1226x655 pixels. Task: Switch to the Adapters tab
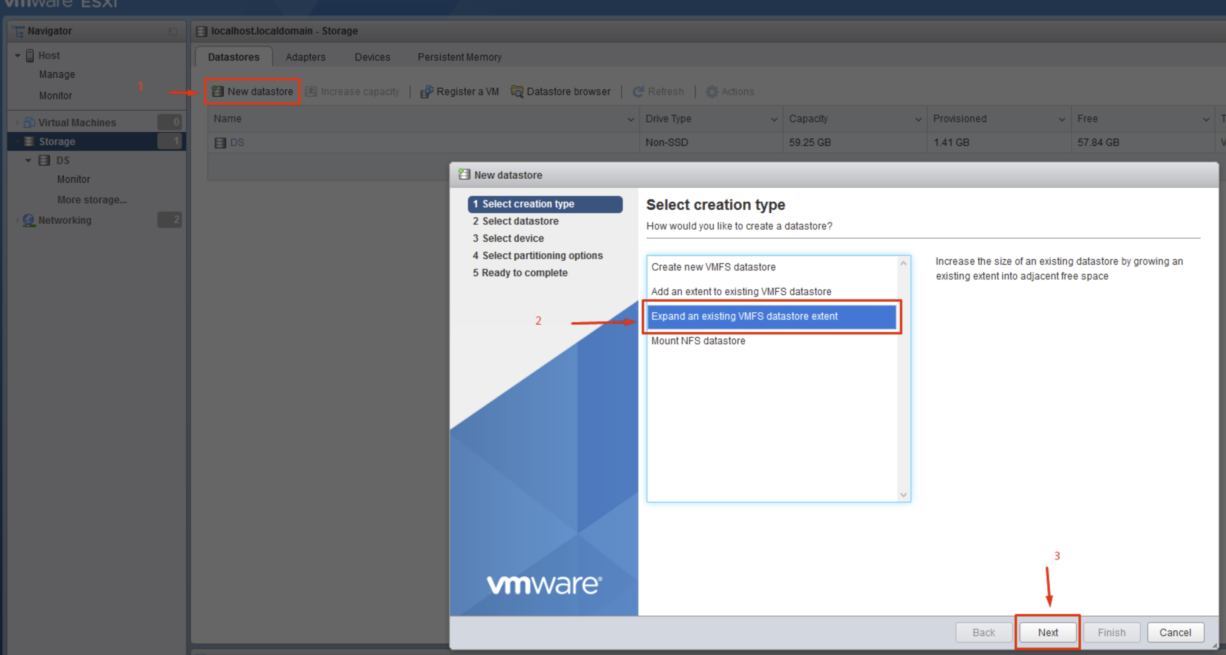pos(305,57)
